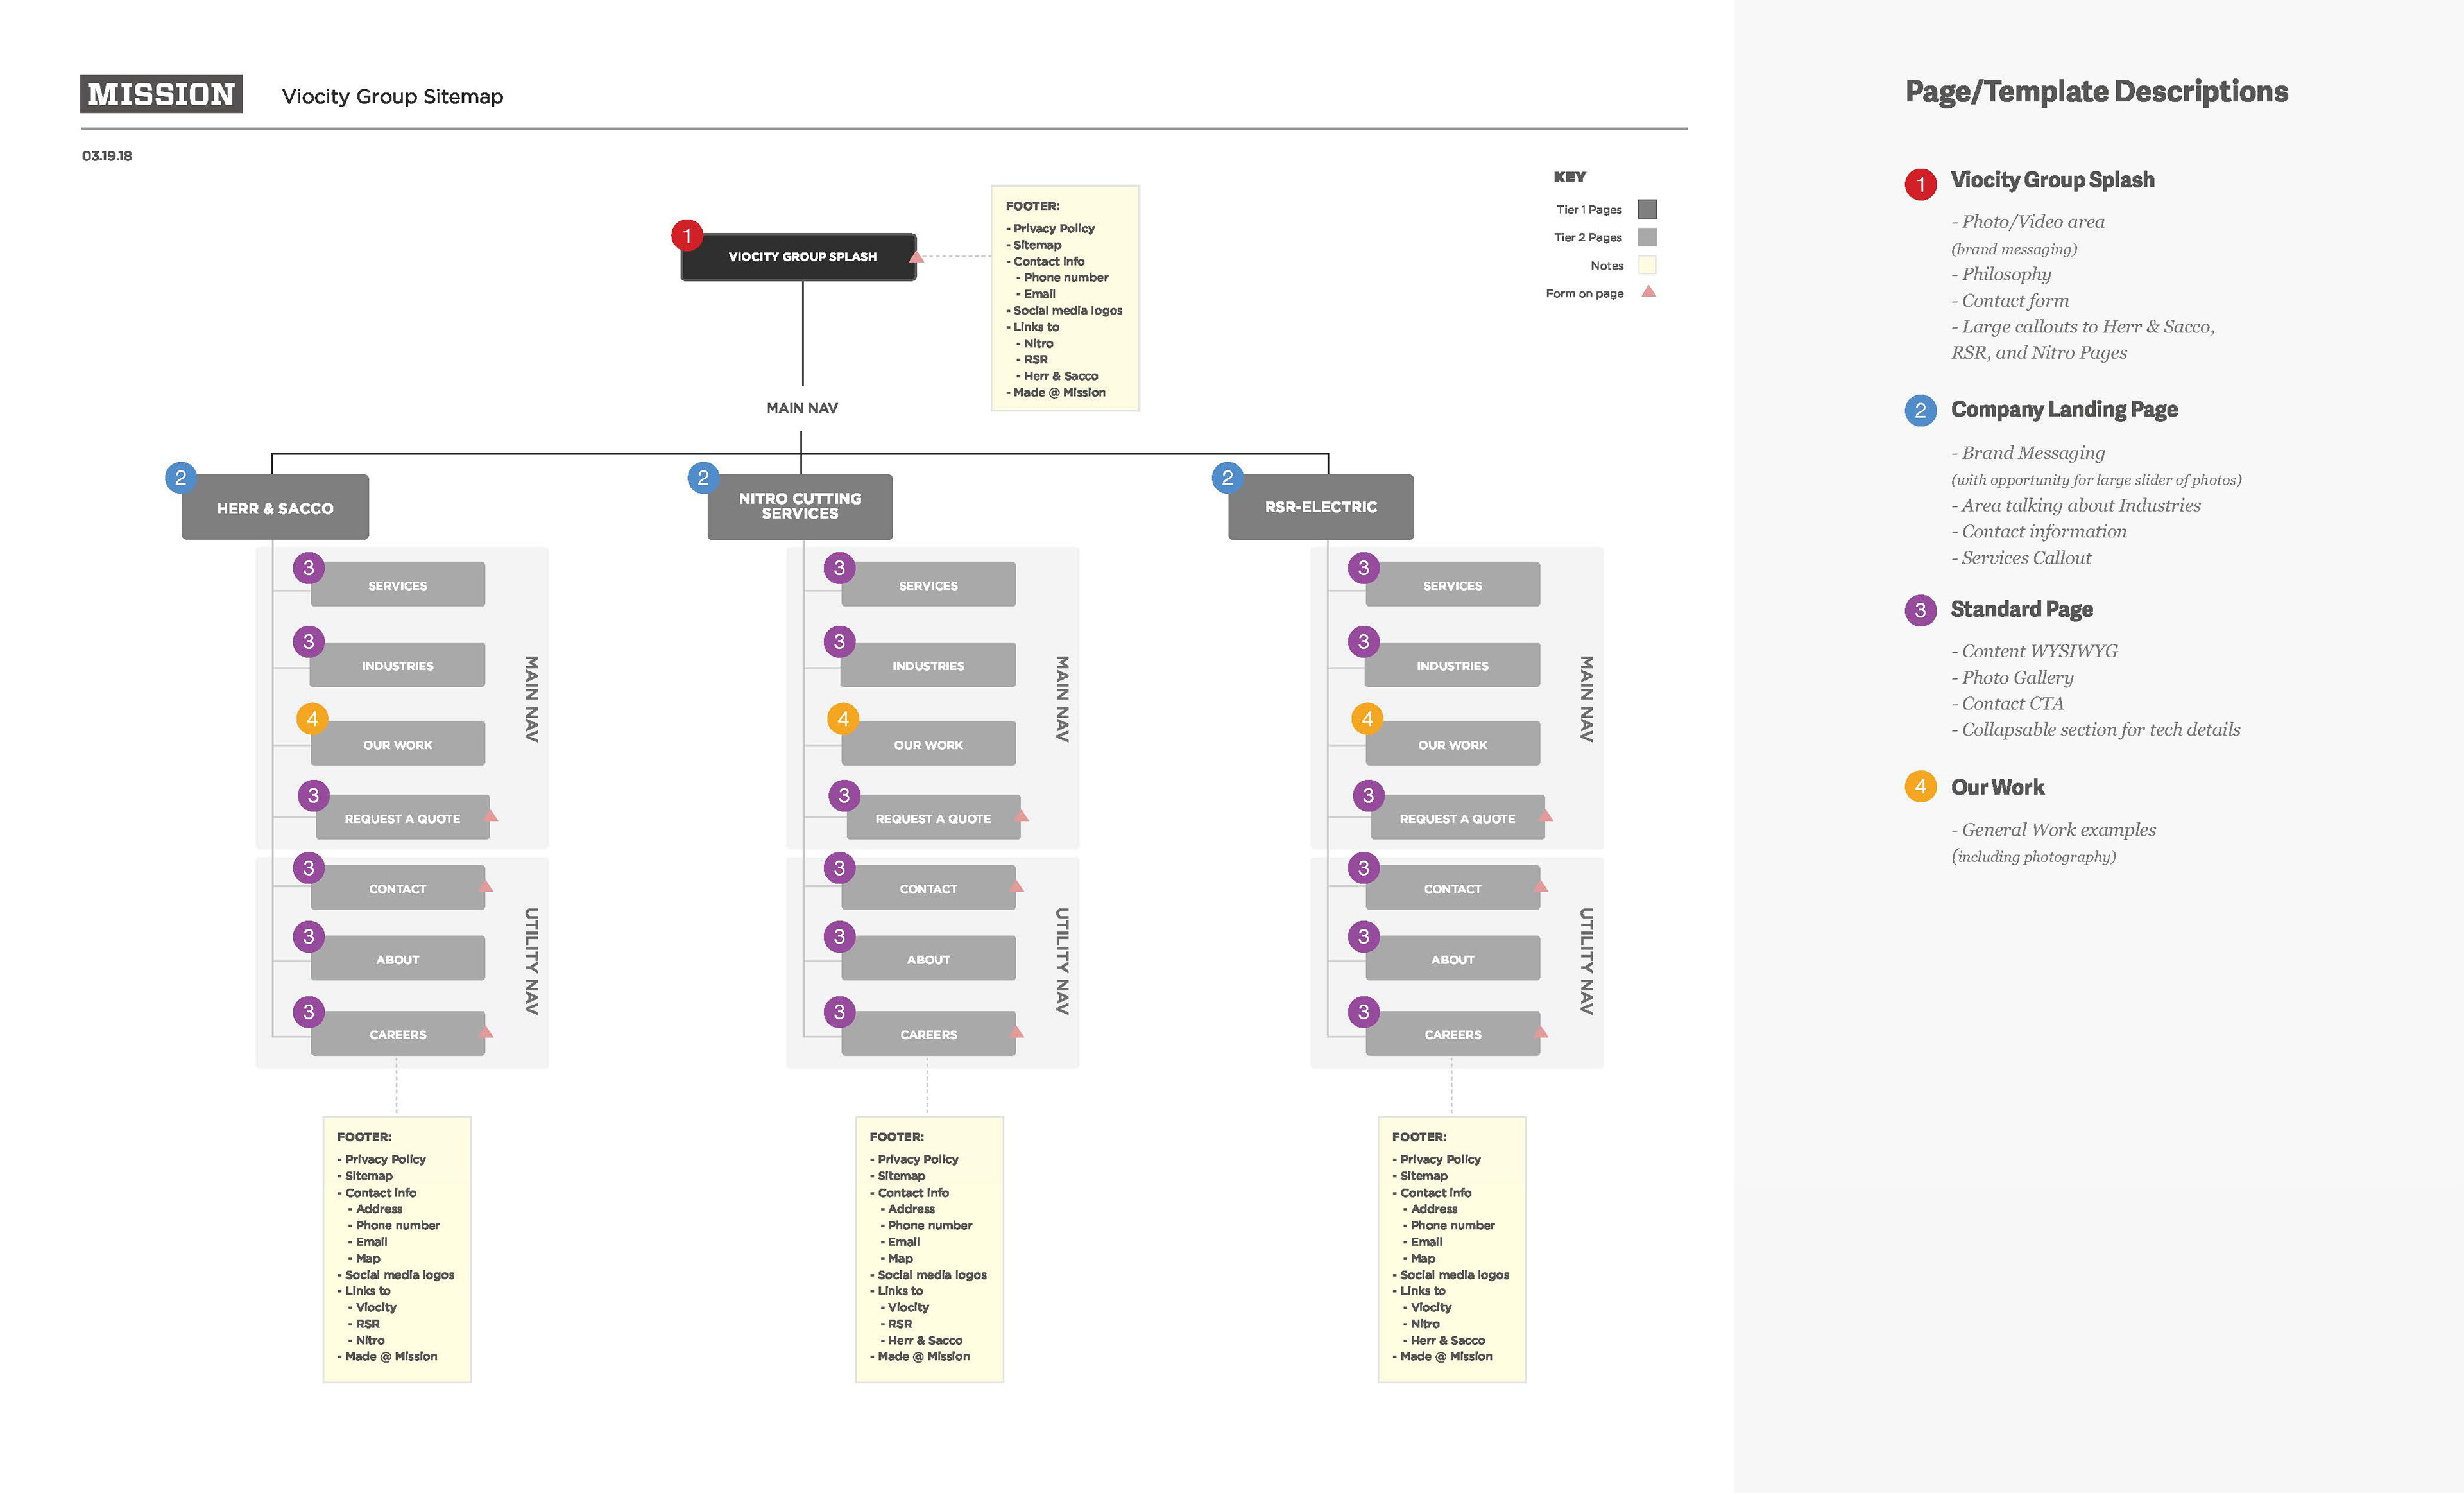Click Contact box under RSR-Electric

(1453, 887)
